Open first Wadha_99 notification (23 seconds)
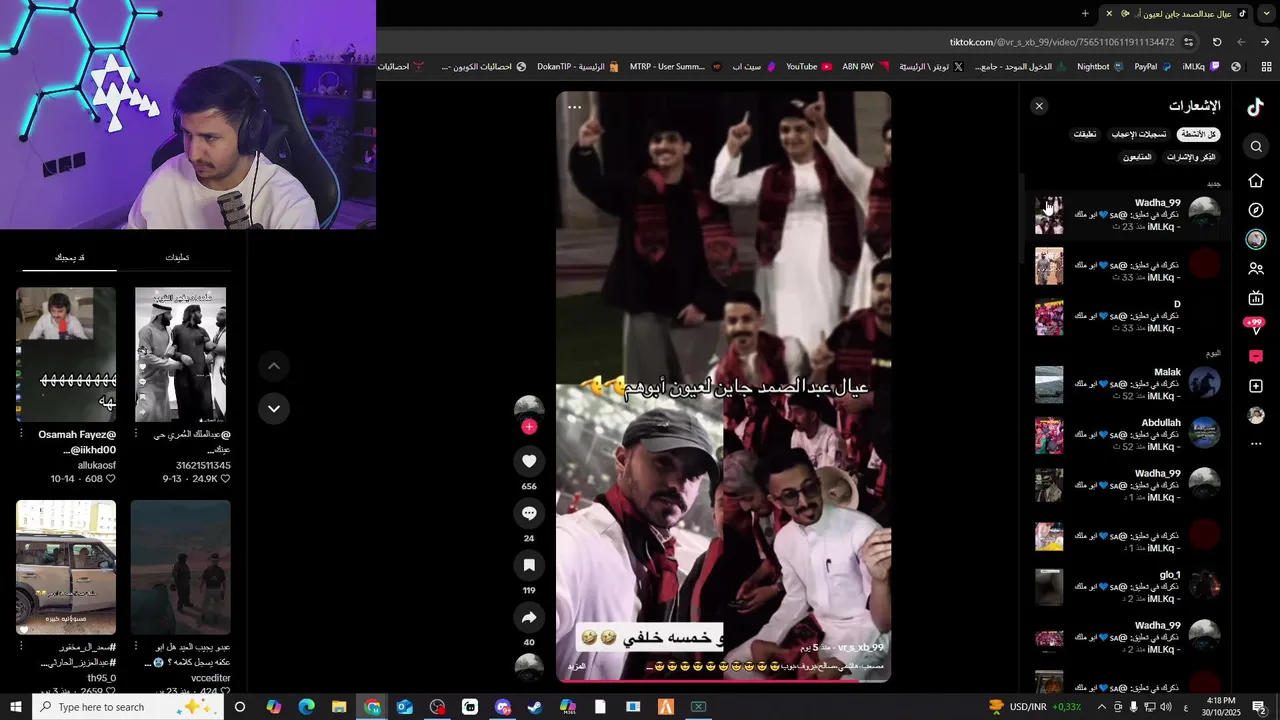This screenshot has height=720, width=1280. coord(1127,215)
